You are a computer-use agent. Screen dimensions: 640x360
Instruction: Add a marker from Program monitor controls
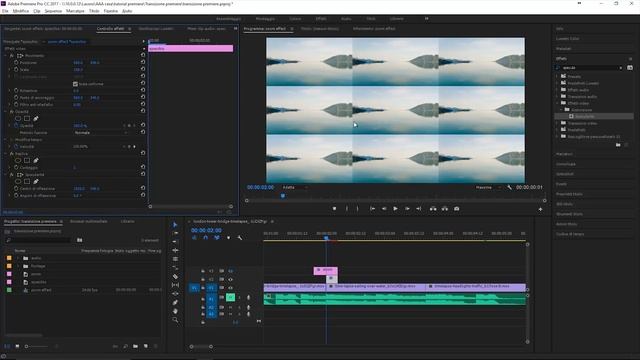[334, 209]
